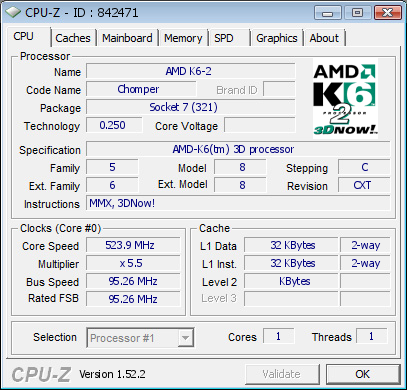Image resolution: width=407 pixels, height=390 pixels.
Task: Click the CPU-Z app icon in title bar
Action: tap(13, 13)
